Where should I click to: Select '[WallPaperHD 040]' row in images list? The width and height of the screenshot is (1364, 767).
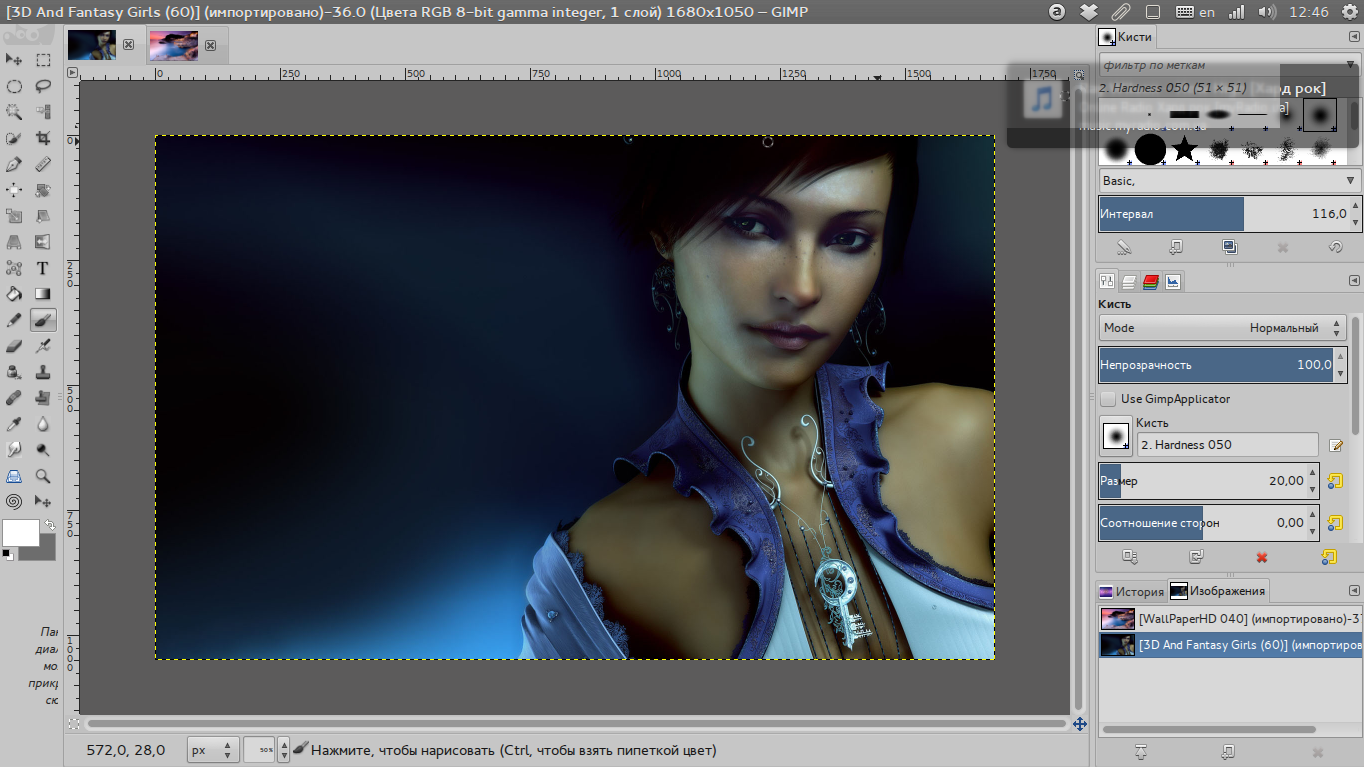pyautogui.click(x=1230, y=619)
